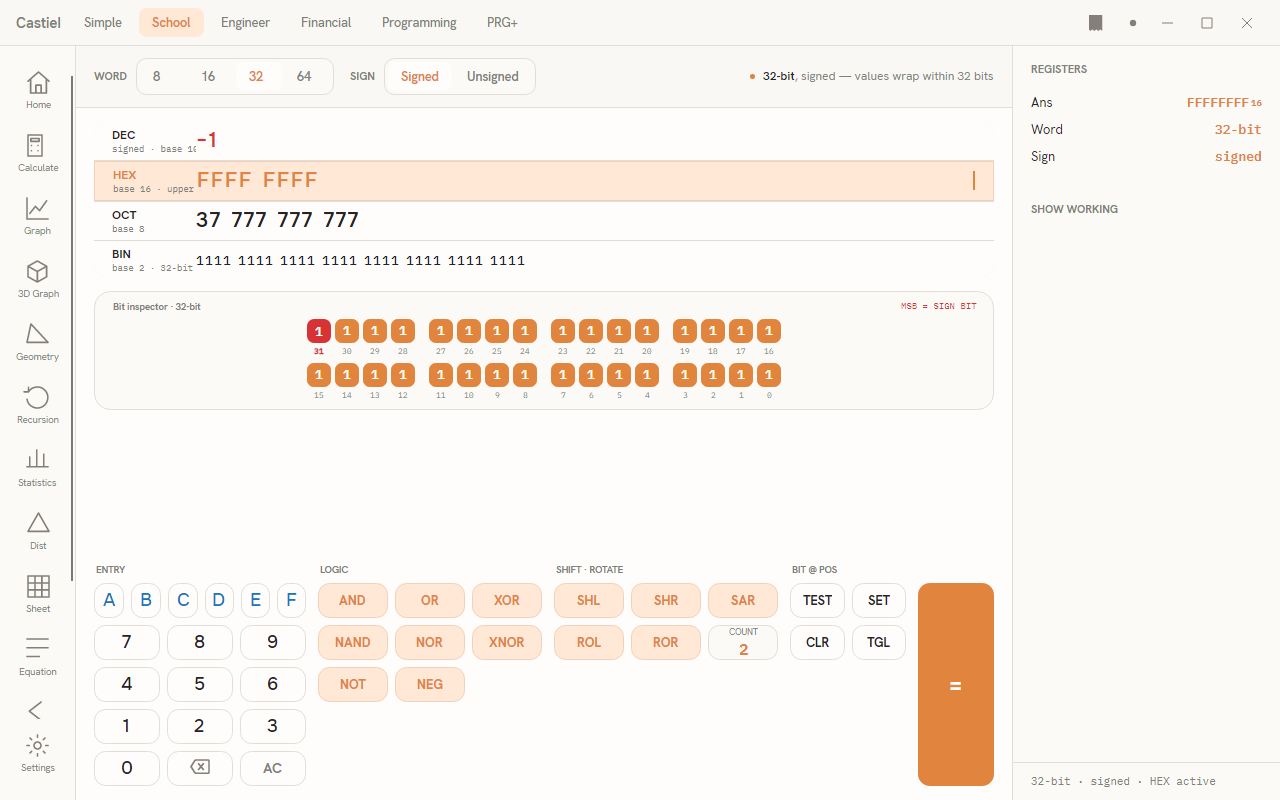Switch sign mode to Unsigned
Image resolution: width=1280 pixels, height=800 pixels.
[493, 76]
